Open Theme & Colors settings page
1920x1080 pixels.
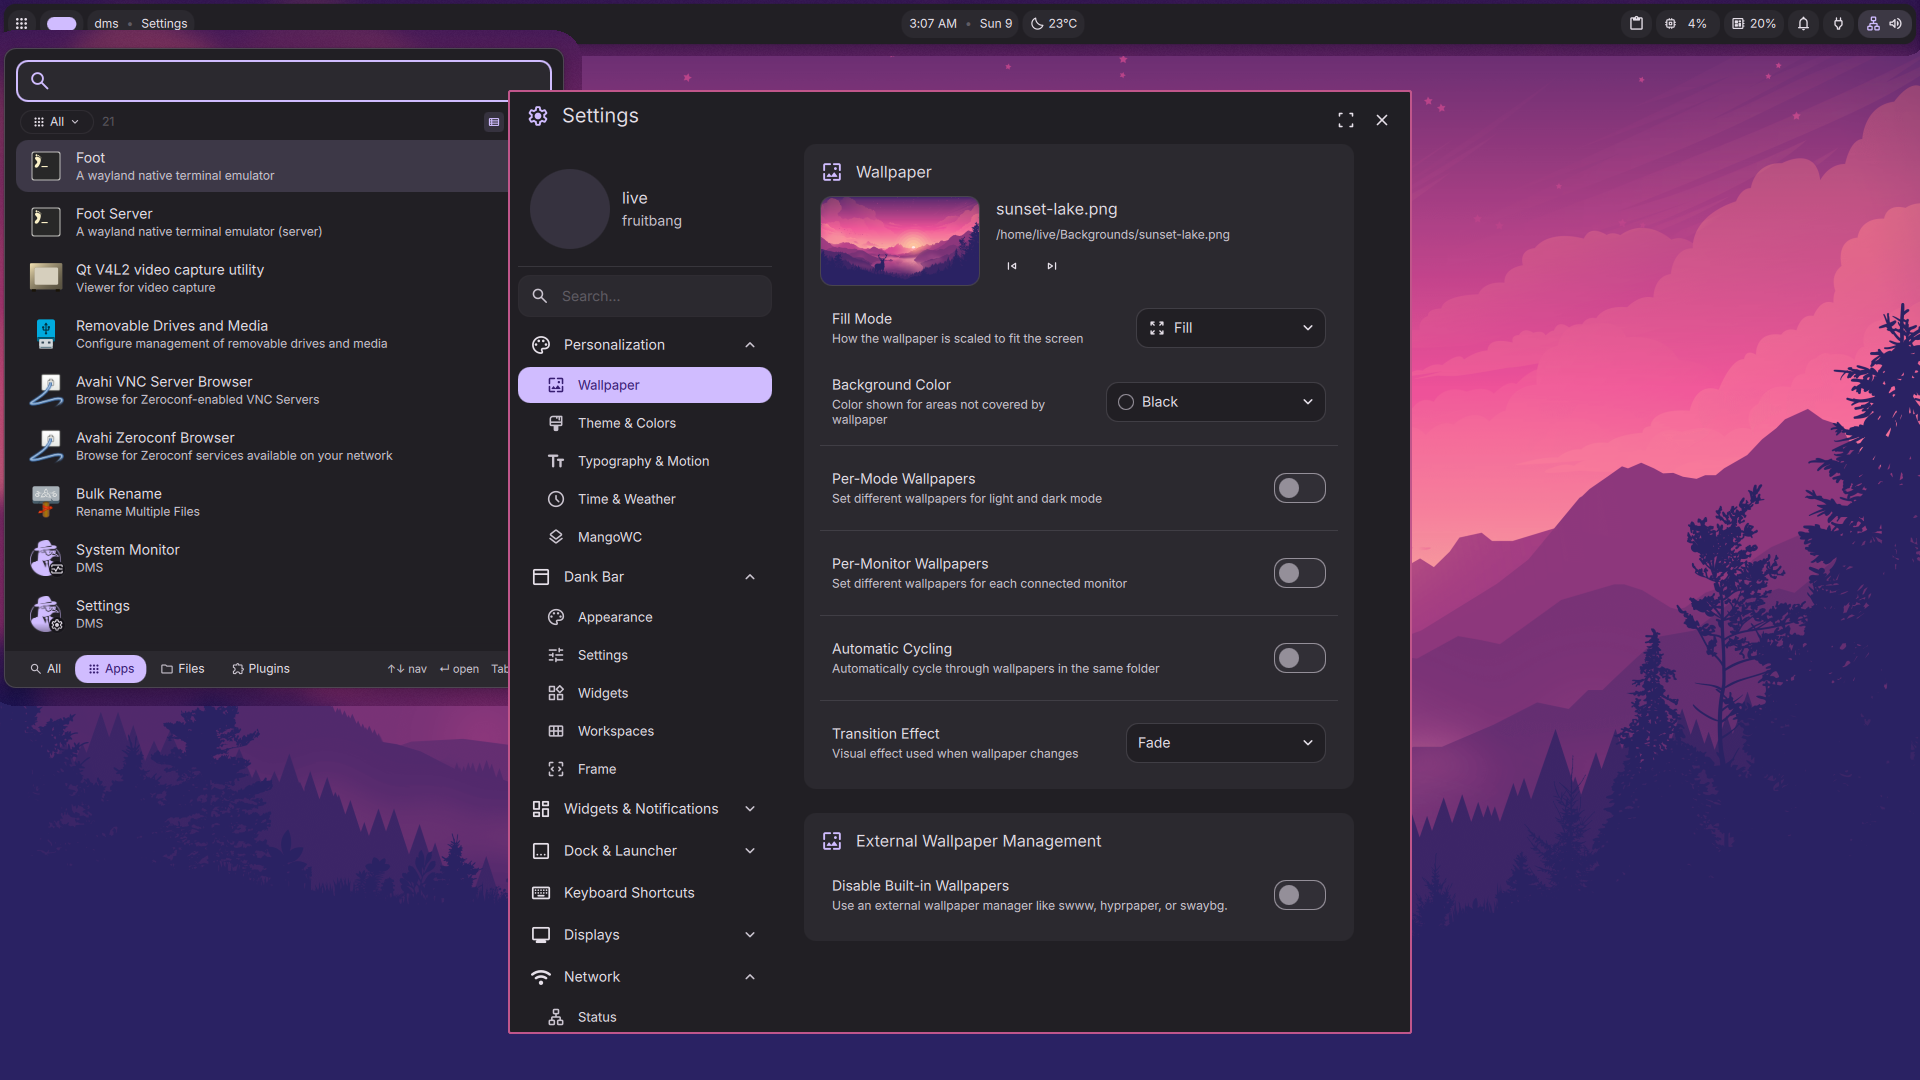[x=645, y=423]
